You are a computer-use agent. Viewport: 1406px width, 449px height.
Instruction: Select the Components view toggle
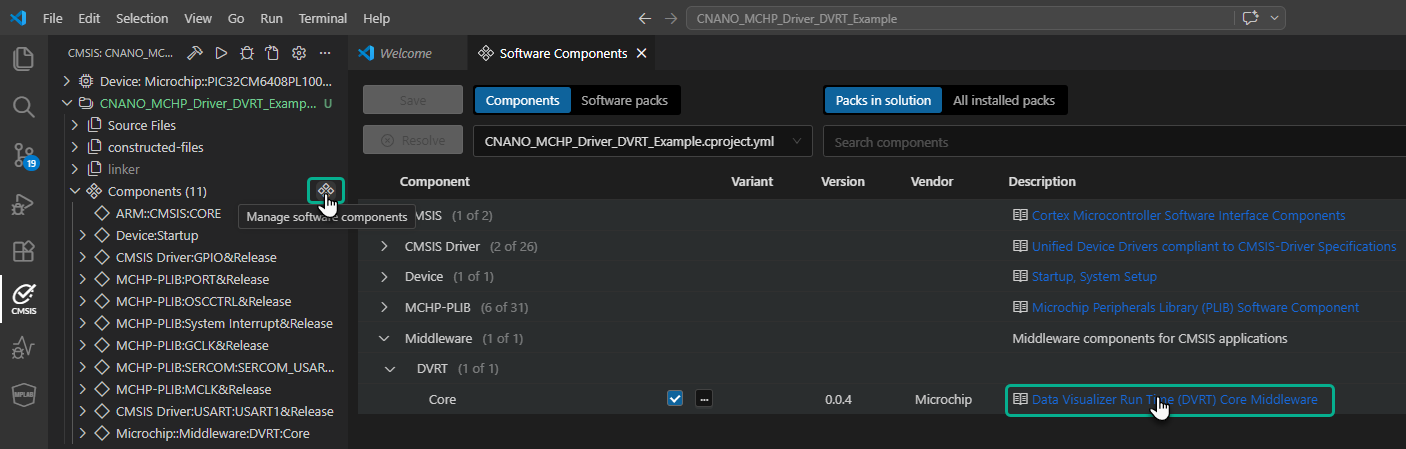pyautogui.click(x=522, y=100)
